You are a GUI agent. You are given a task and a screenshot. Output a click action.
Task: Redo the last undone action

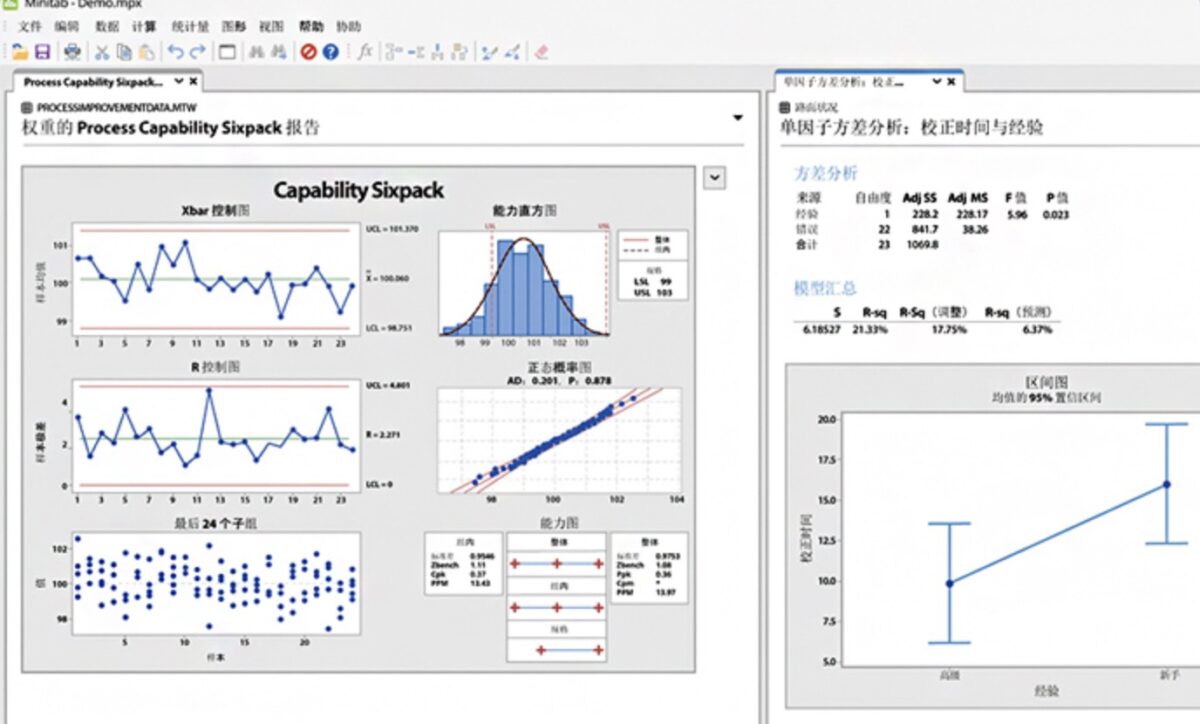(197, 52)
